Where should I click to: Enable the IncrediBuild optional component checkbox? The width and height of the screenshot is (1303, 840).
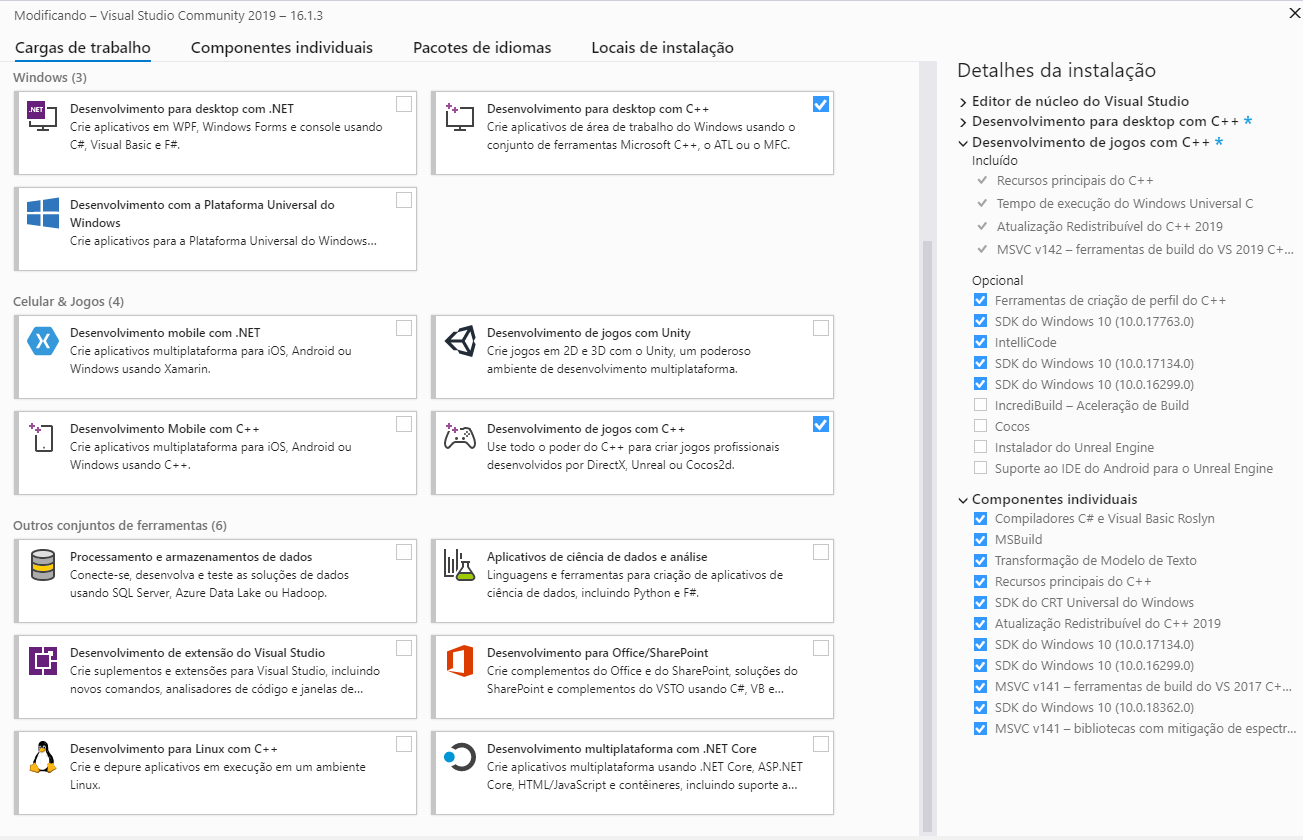coord(980,405)
